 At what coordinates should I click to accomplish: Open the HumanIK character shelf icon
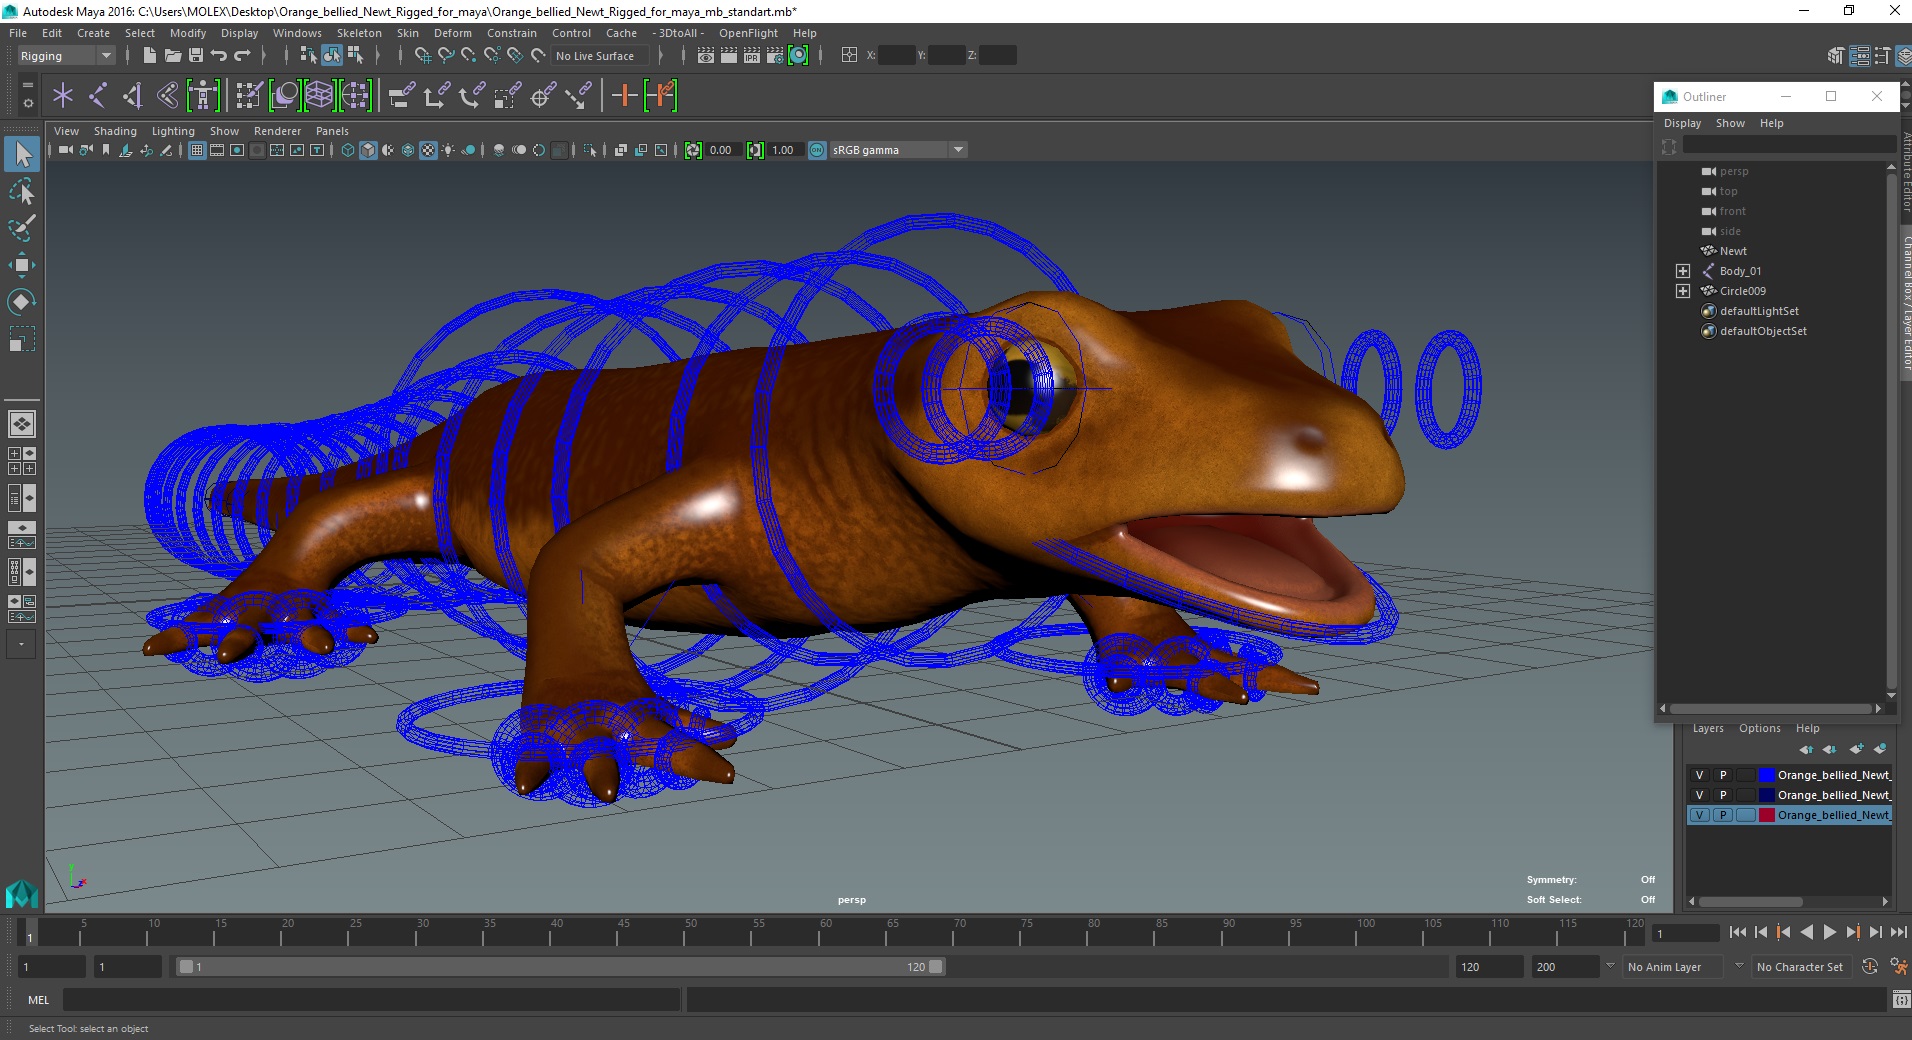[203, 96]
